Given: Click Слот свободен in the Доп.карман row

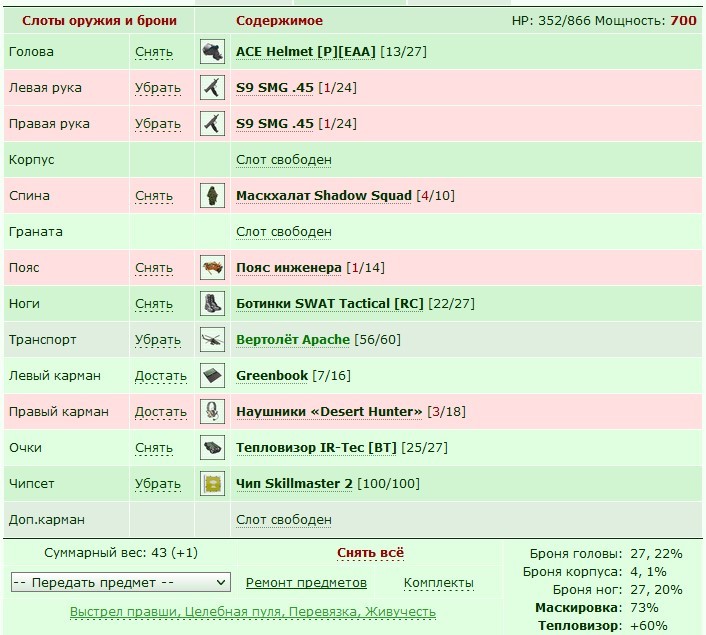Looking at the screenshot, I should click(x=284, y=520).
